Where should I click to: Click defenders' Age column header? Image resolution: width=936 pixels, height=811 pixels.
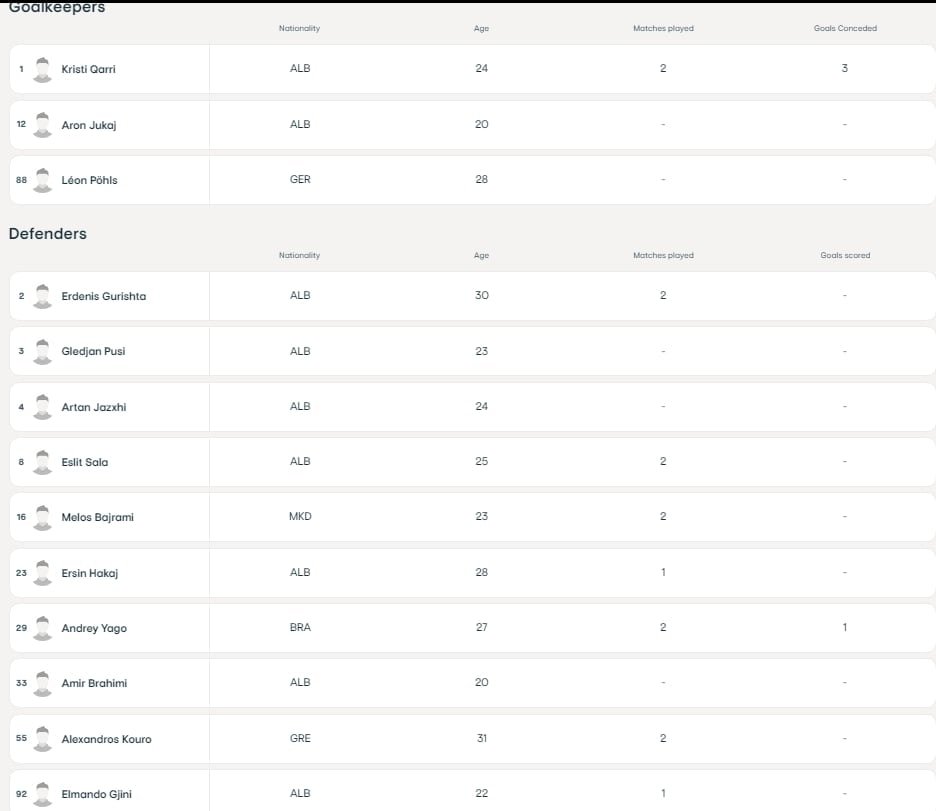pyautogui.click(x=481, y=255)
